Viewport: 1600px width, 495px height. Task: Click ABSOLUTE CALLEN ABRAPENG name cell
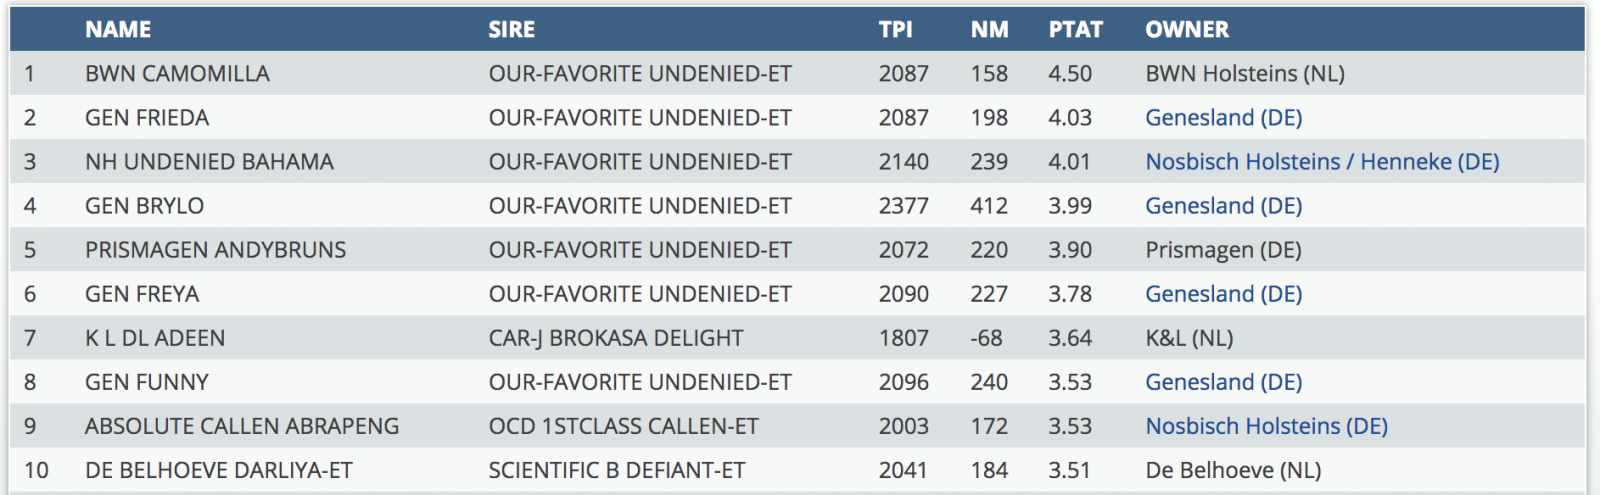pos(242,426)
